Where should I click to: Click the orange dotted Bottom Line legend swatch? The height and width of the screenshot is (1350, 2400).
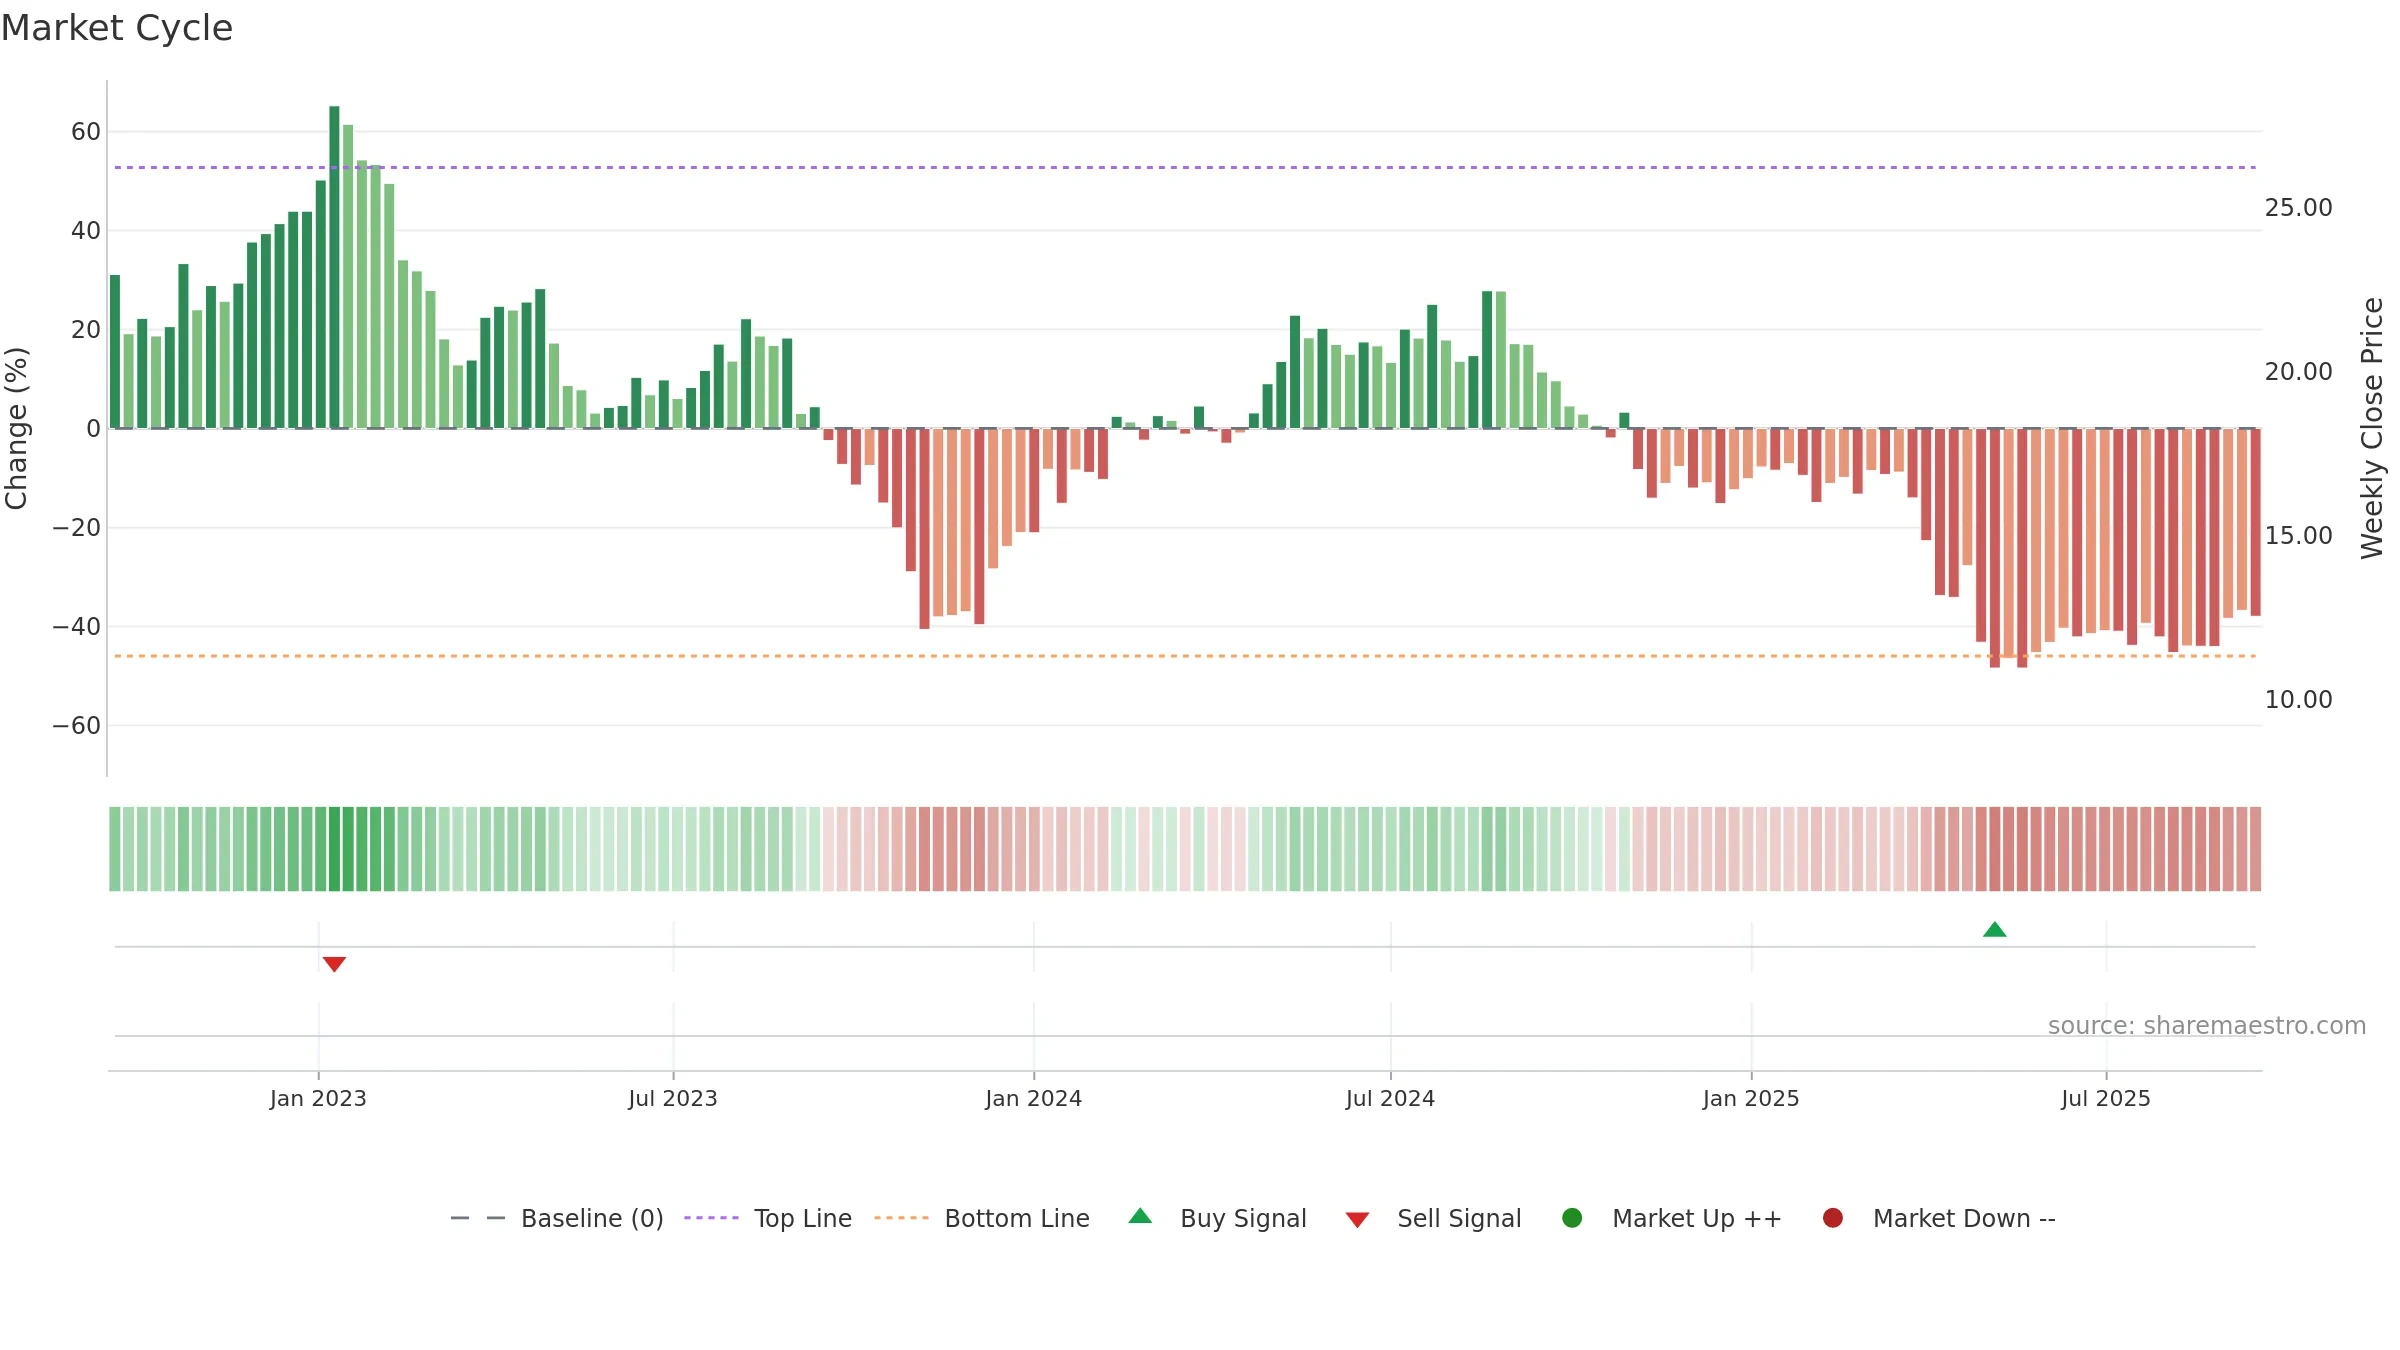point(901,1218)
